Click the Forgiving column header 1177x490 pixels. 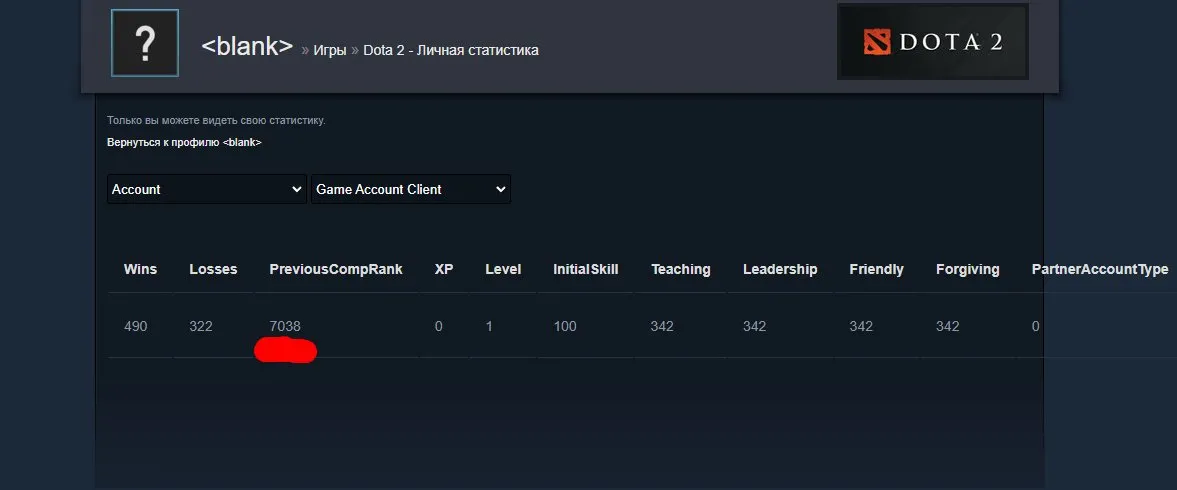click(968, 269)
